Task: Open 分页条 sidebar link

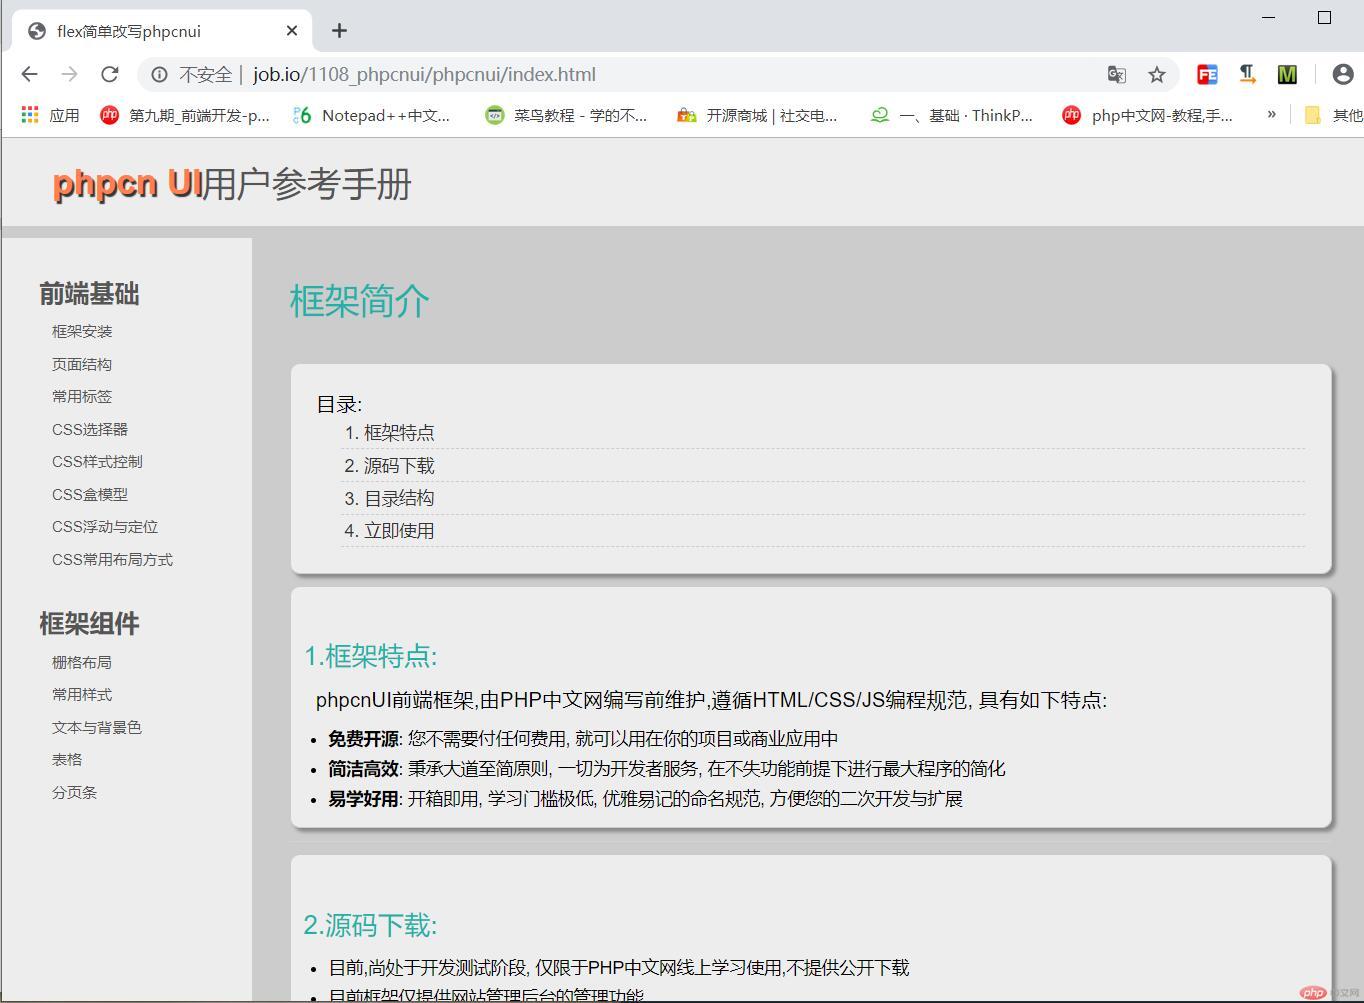Action: [75, 792]
